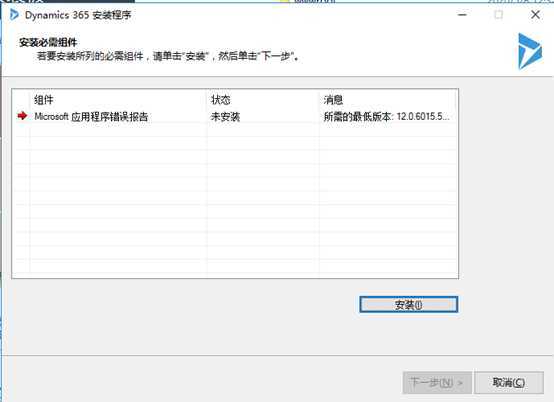Screen dimensions: 554x402
Task: Click the 取消(C) cancel button
Action: [509, 382]
